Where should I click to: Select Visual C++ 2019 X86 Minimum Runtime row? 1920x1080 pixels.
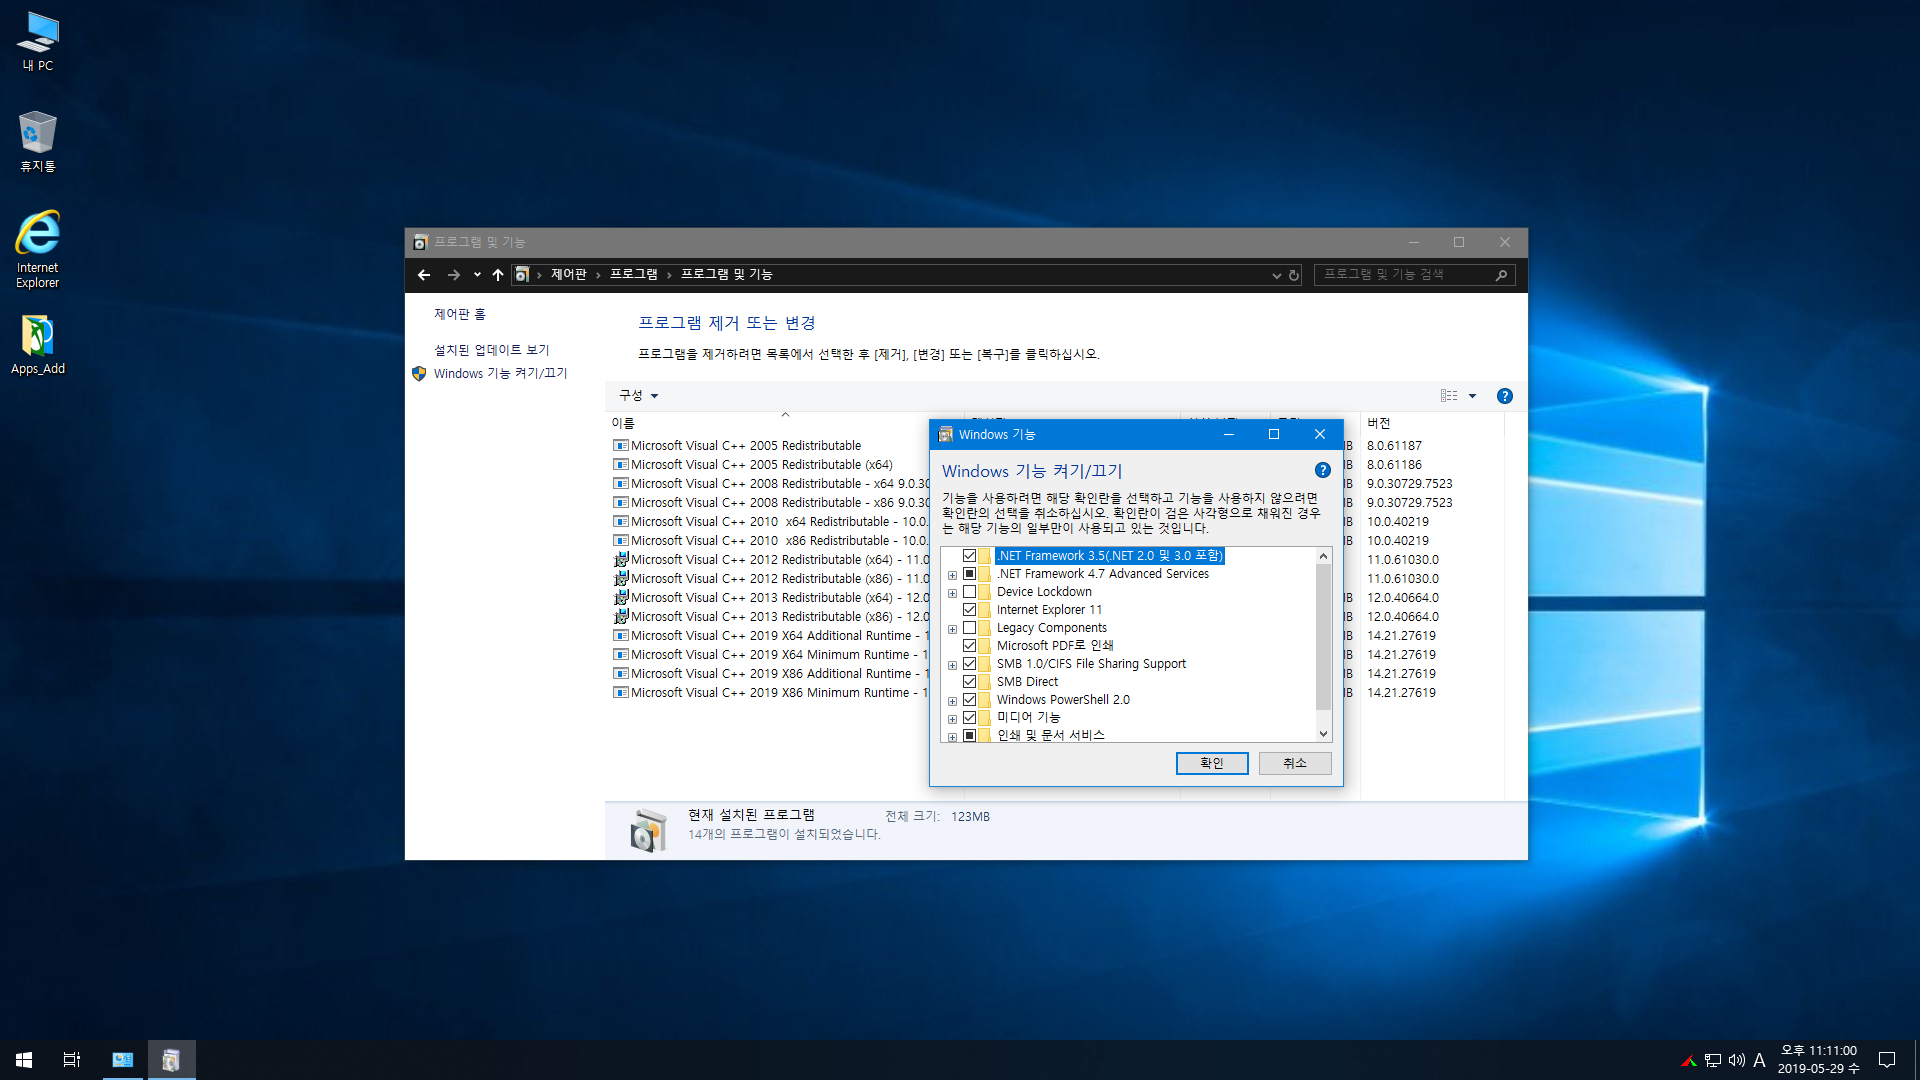[x=770, y=693]
